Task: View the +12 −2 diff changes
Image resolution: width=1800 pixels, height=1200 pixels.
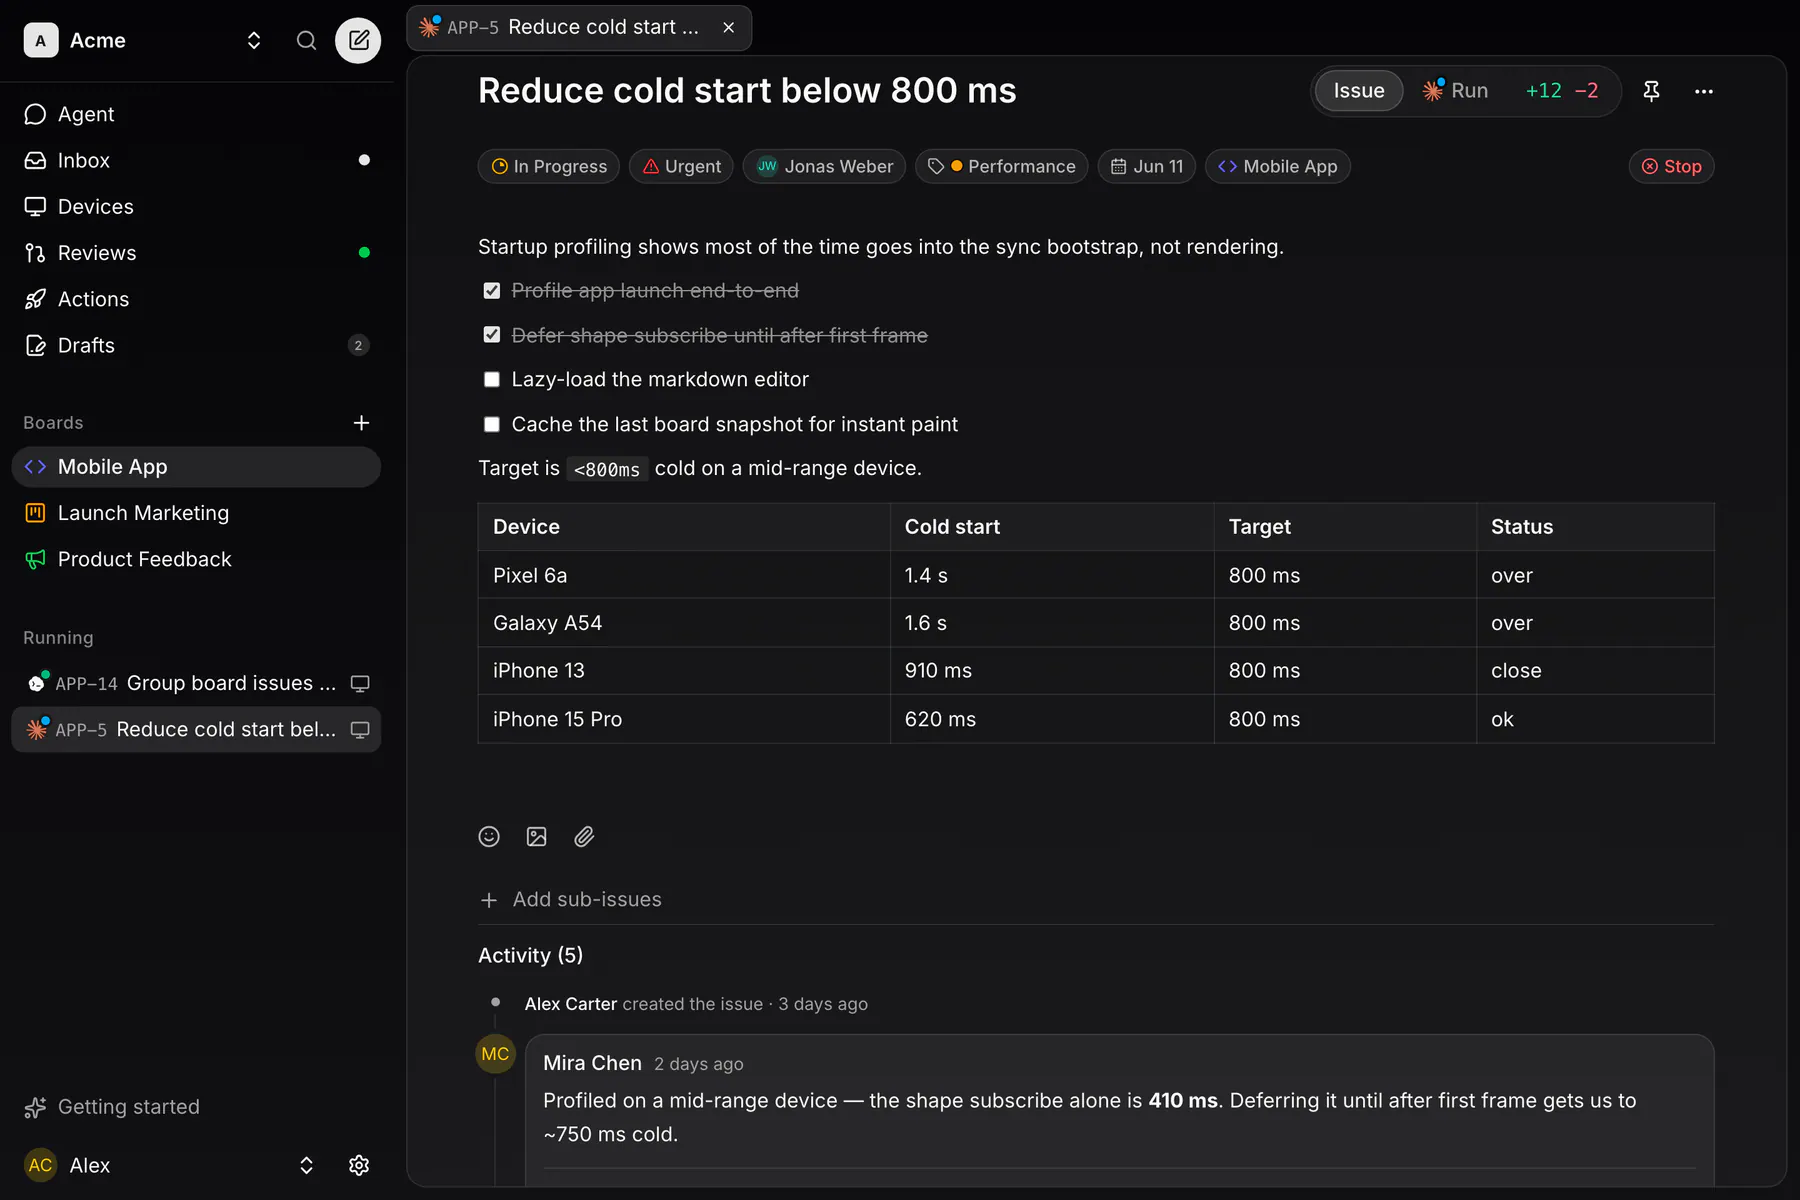Action: [x=1561, y=91]
